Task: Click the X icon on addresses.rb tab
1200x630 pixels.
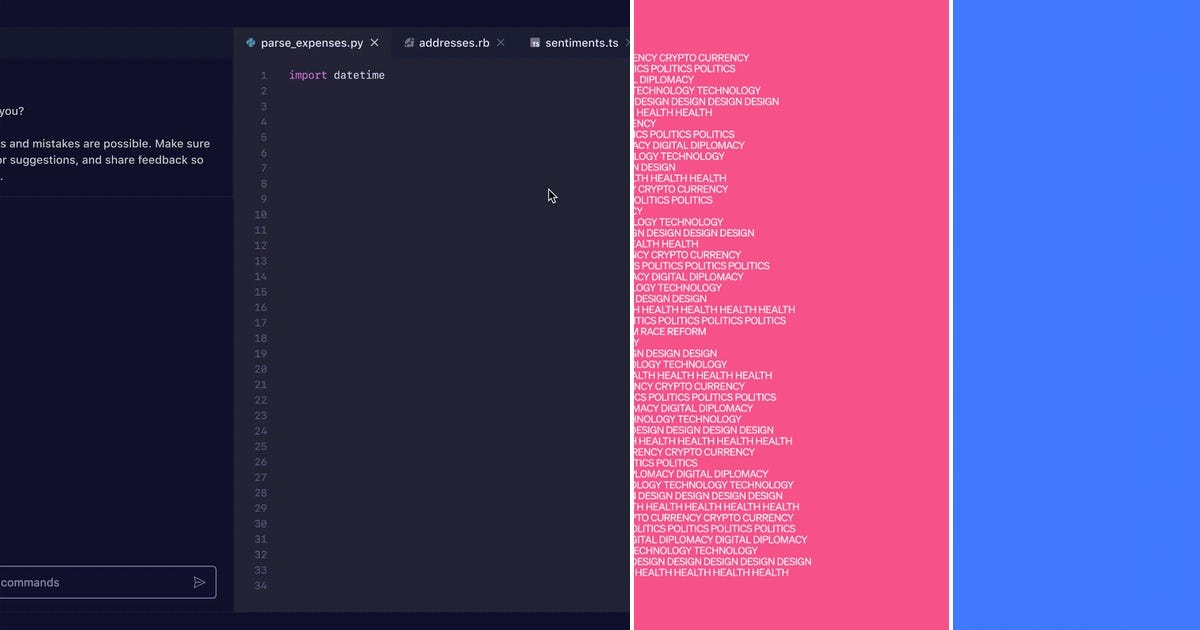Action: [500, 42]
